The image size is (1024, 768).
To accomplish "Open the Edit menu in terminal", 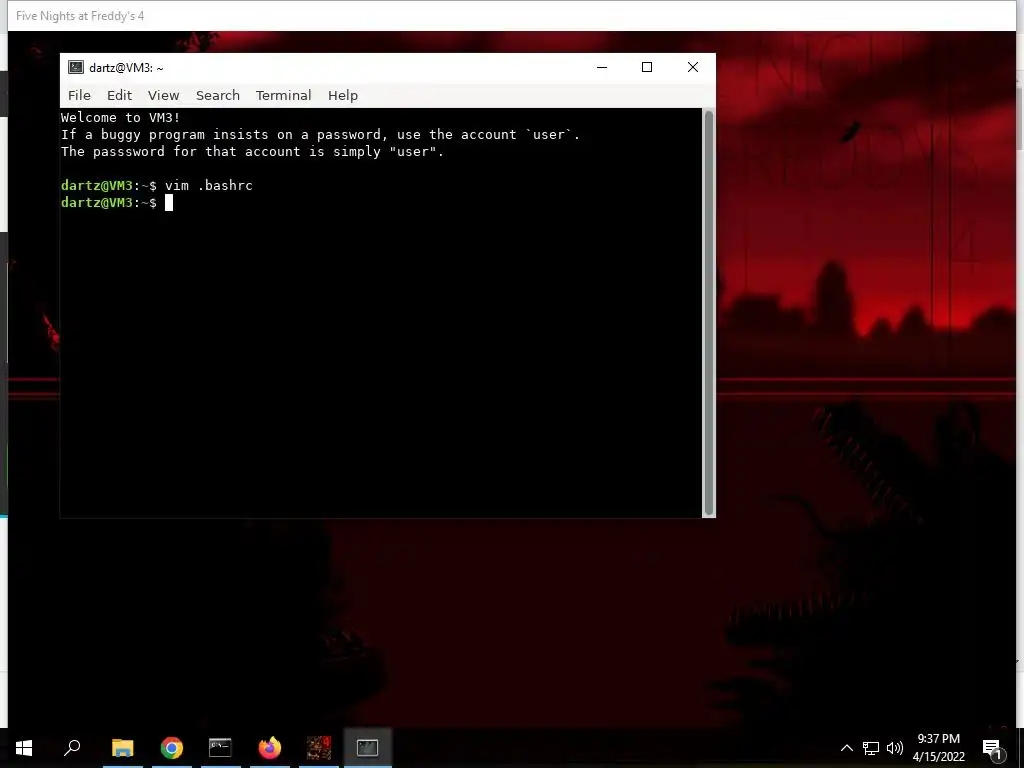I will (x=120, y=95).
